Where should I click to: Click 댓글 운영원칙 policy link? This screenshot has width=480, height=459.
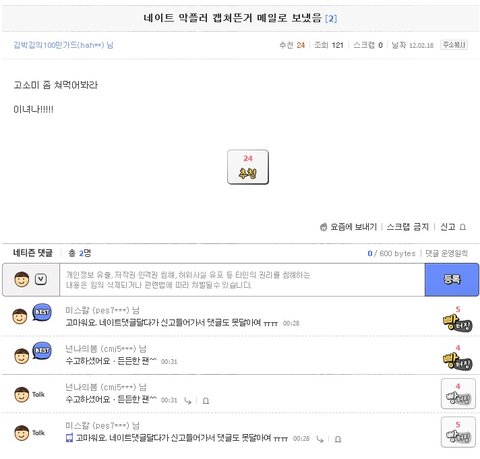click(447, 253)
